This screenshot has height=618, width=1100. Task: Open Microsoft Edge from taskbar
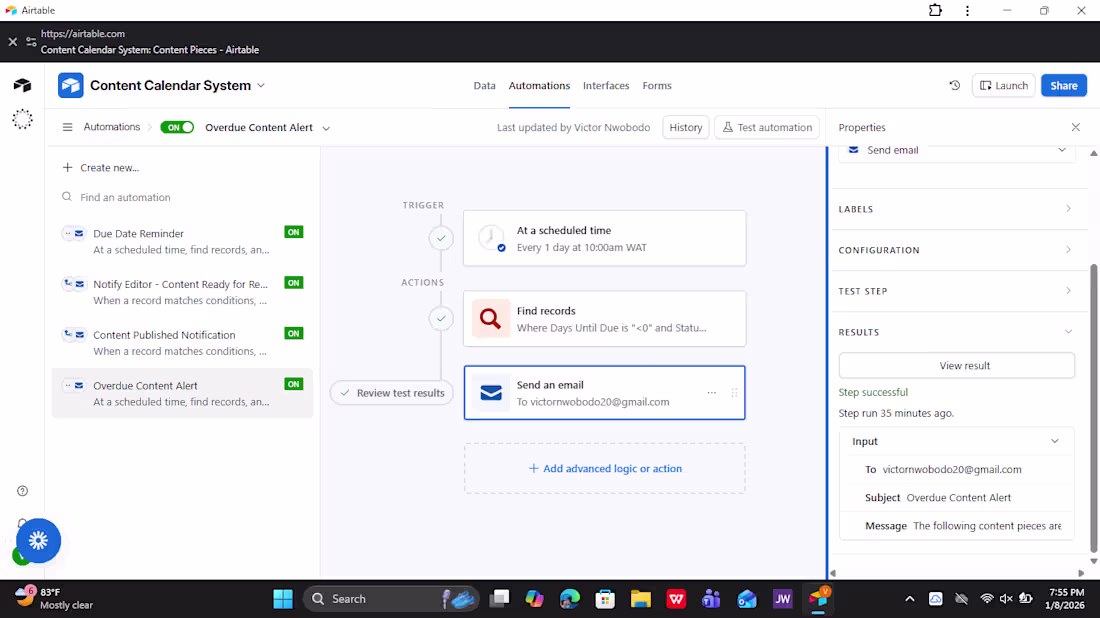coord(570,599)
